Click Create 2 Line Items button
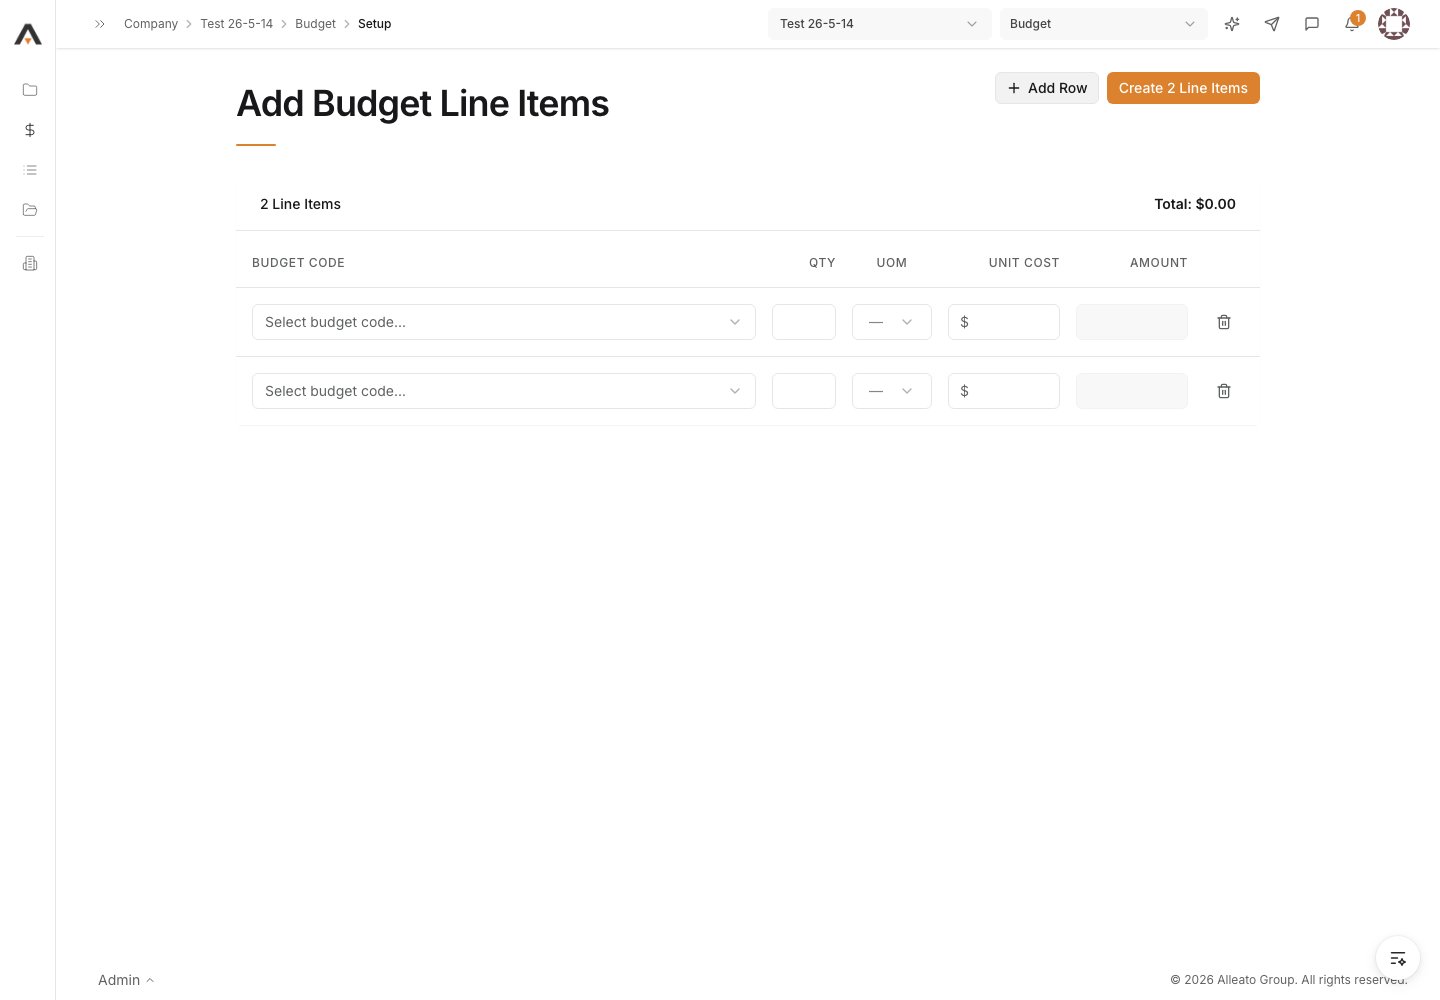 1183,88
